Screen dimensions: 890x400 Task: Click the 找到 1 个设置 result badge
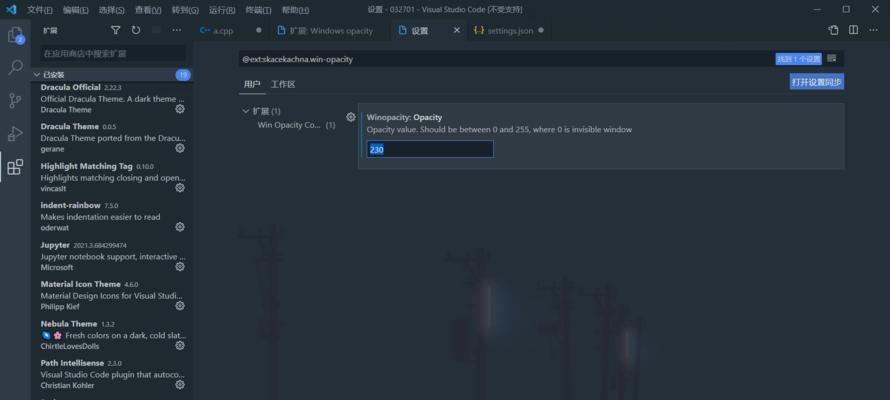click(799, 59)
